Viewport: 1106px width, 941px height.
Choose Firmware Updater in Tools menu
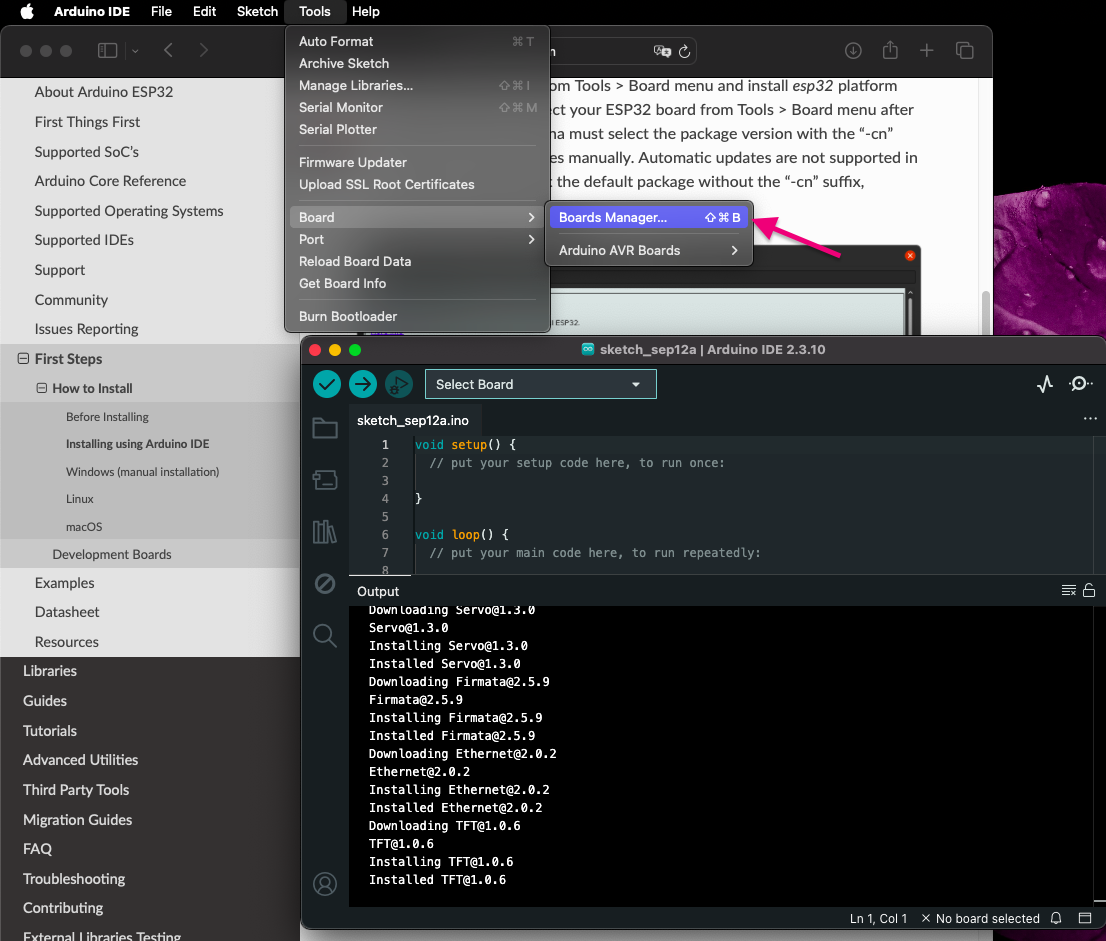tap(416, 162)
